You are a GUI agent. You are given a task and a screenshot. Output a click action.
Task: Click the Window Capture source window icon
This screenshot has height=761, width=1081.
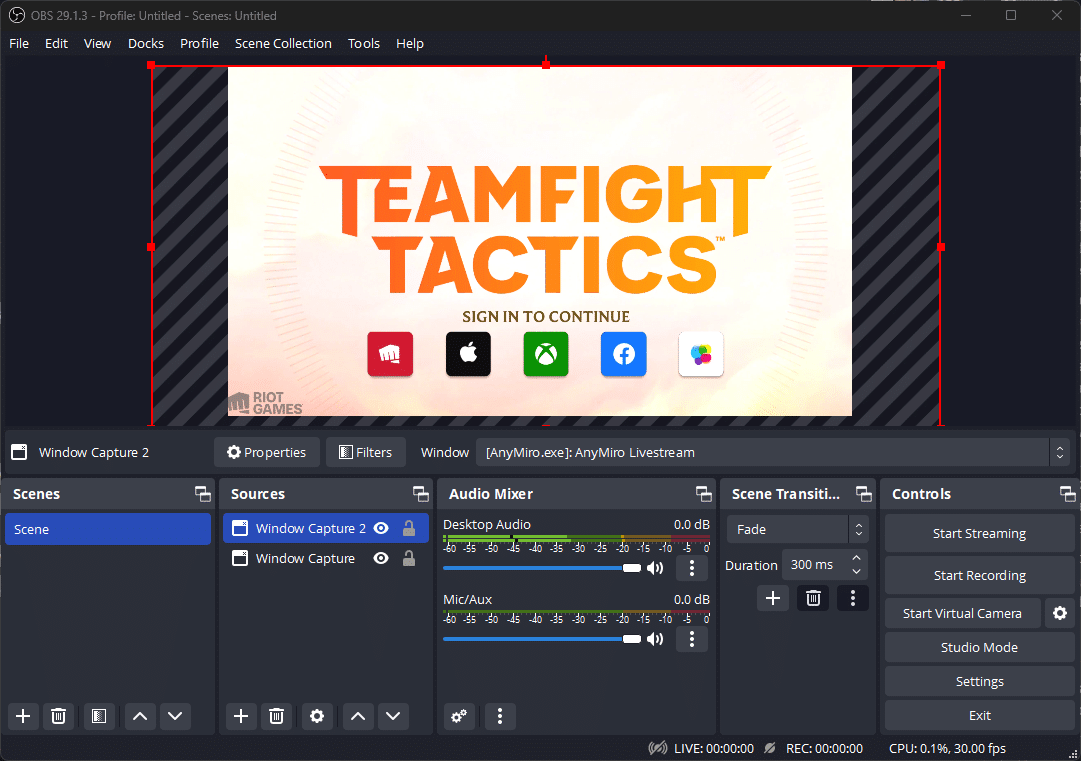(x=240, y=558)
